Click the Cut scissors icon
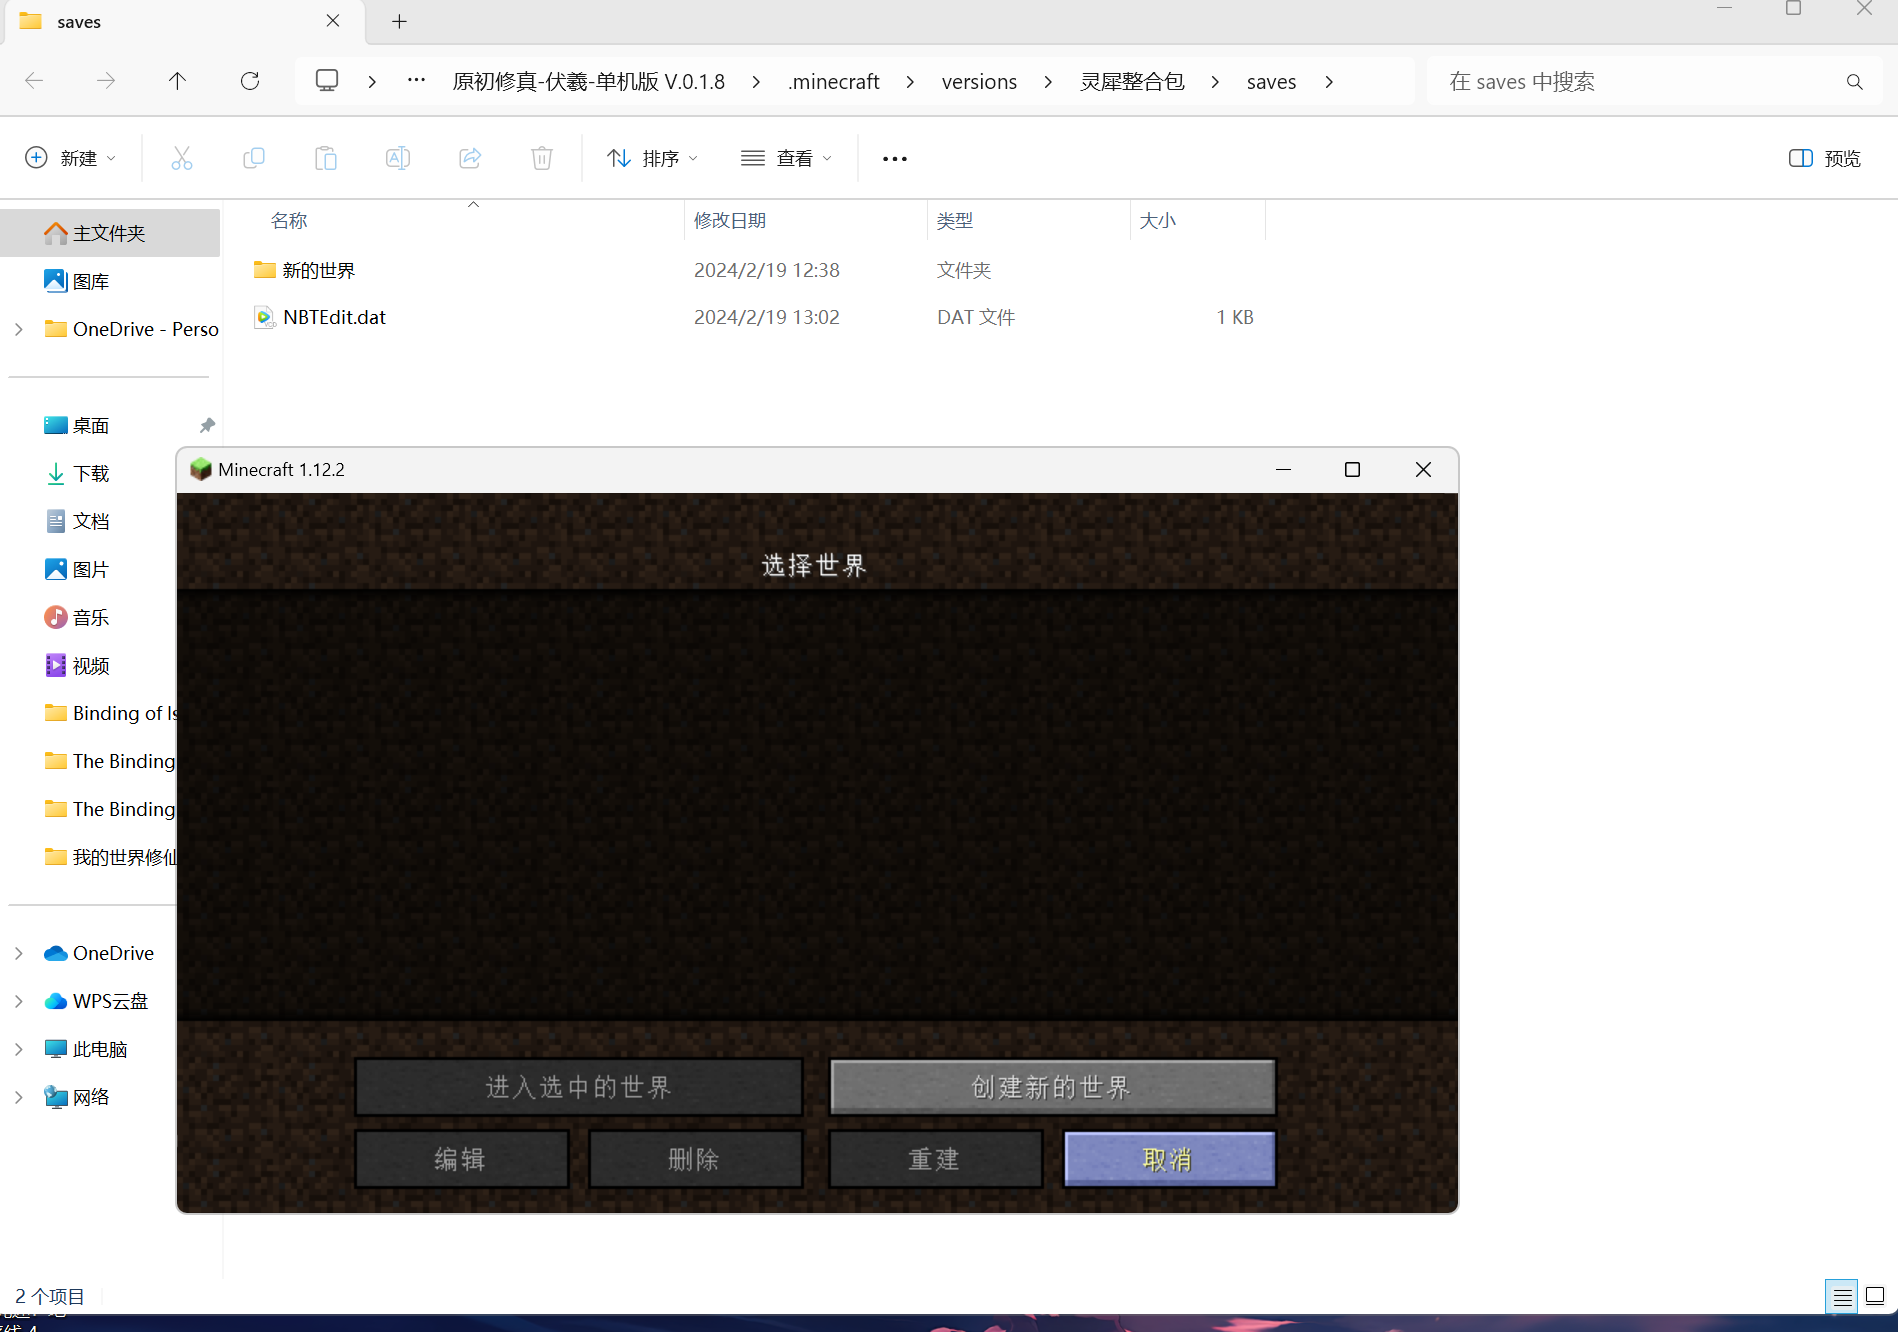Viewport: 1898px width, 1332px height. [x=182, y=158]
